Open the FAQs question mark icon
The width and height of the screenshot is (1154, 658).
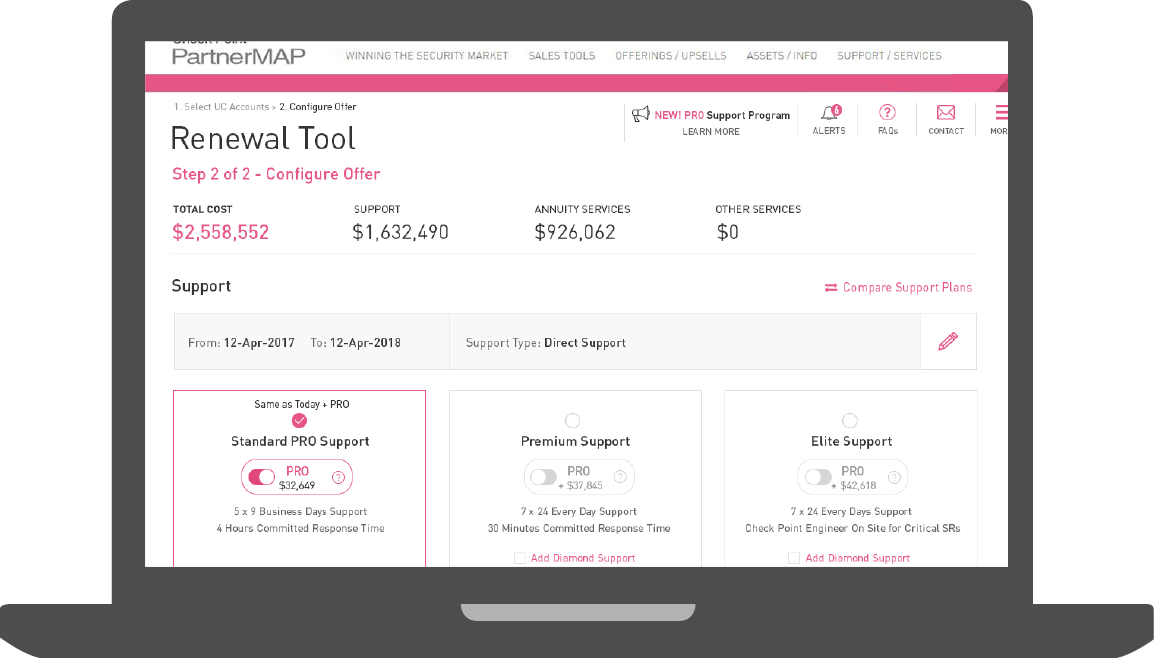point(887,112)
